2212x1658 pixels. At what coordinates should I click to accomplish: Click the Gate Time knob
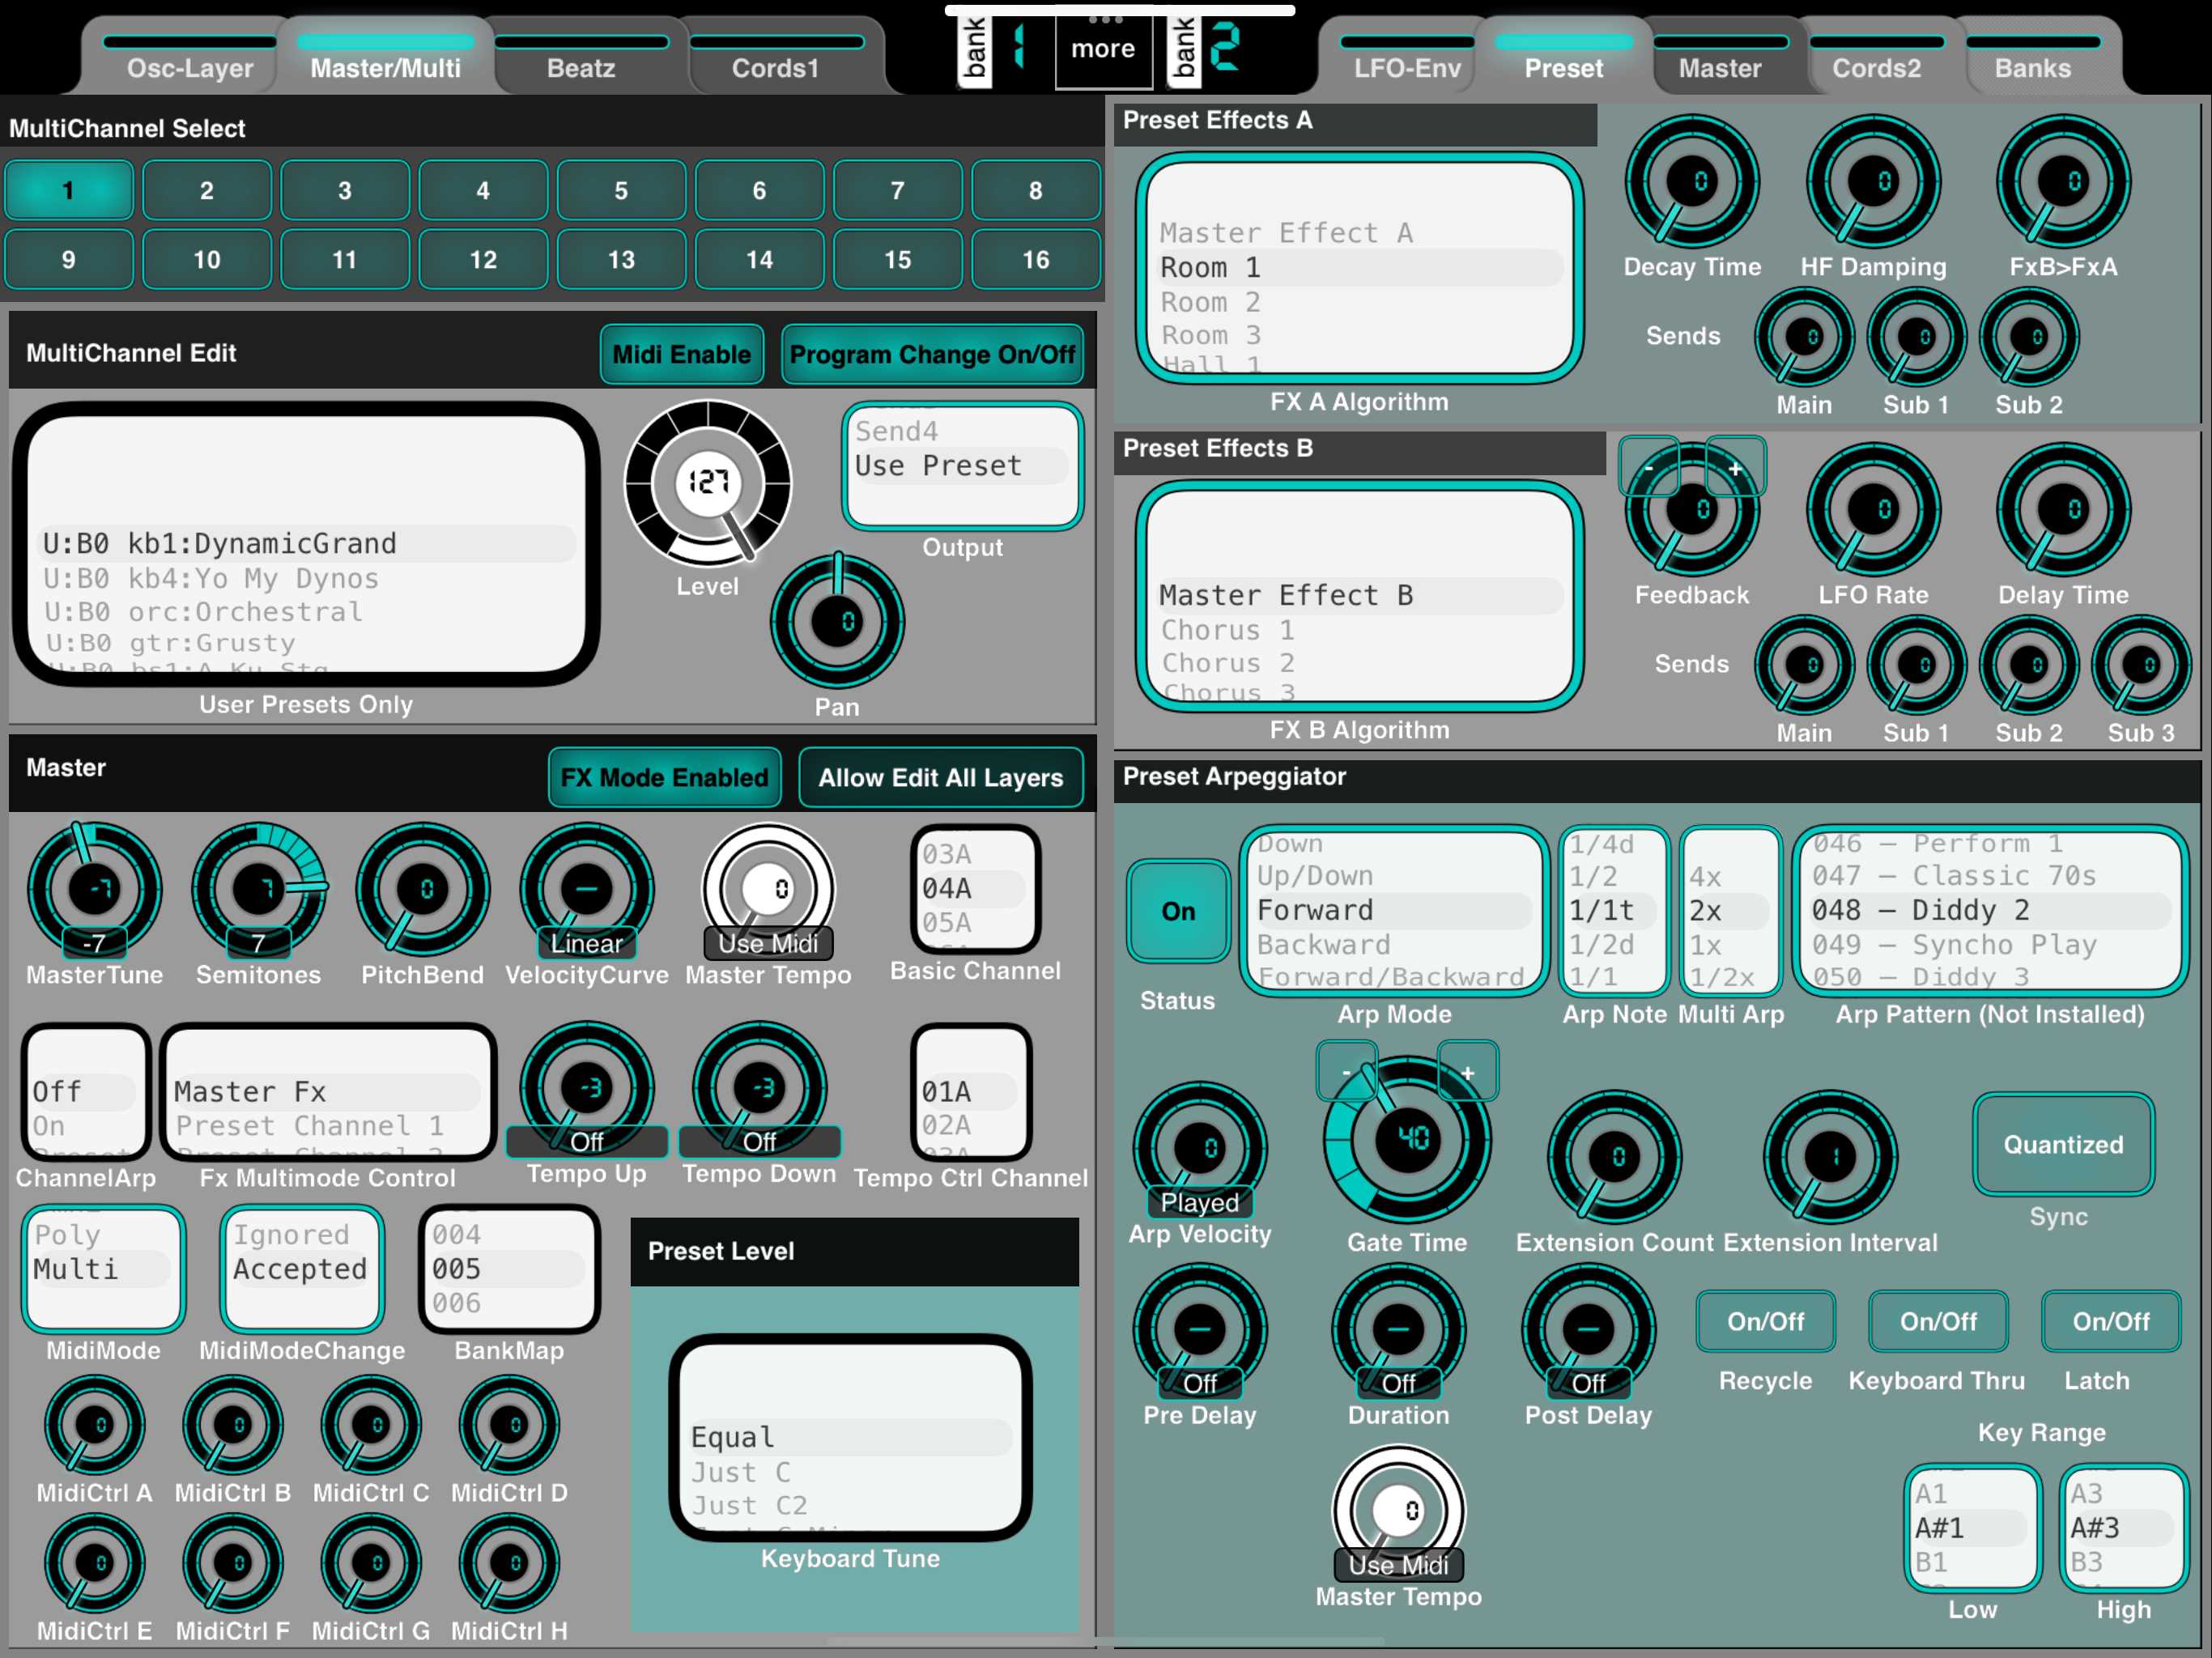pos(1407,1139)
